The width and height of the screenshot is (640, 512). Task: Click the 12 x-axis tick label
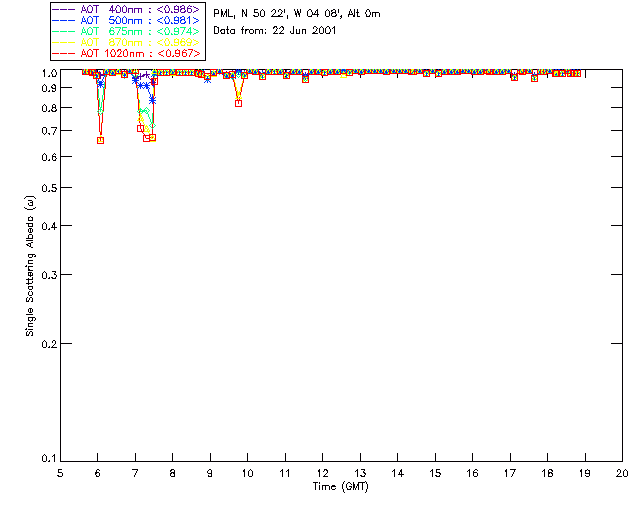pos(322,473)
